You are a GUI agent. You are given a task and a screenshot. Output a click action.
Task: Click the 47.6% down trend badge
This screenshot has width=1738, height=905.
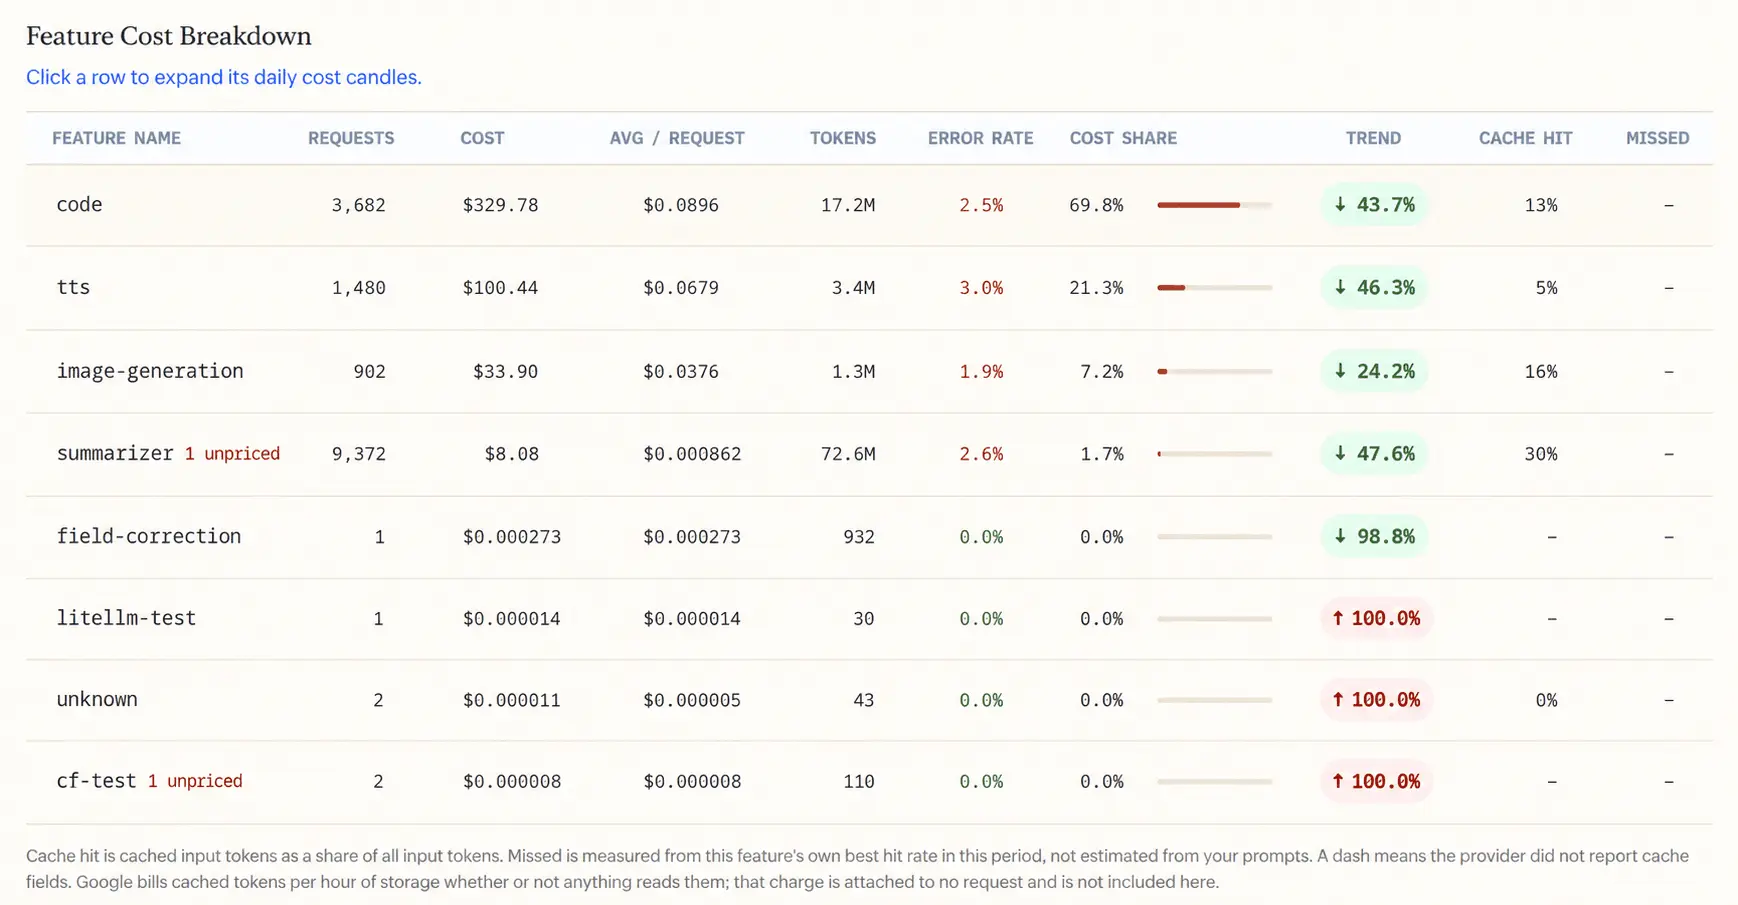click(1374, 454)
